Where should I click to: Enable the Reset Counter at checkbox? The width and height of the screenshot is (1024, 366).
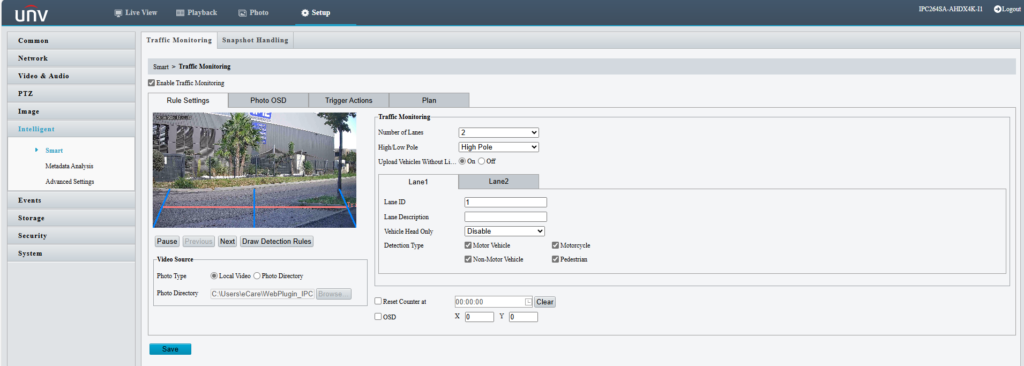378,301
